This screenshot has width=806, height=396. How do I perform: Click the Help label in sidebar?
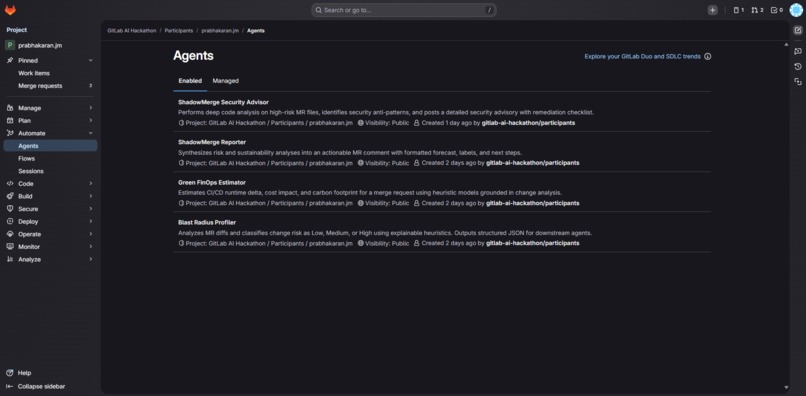click(x=25, y=373)
